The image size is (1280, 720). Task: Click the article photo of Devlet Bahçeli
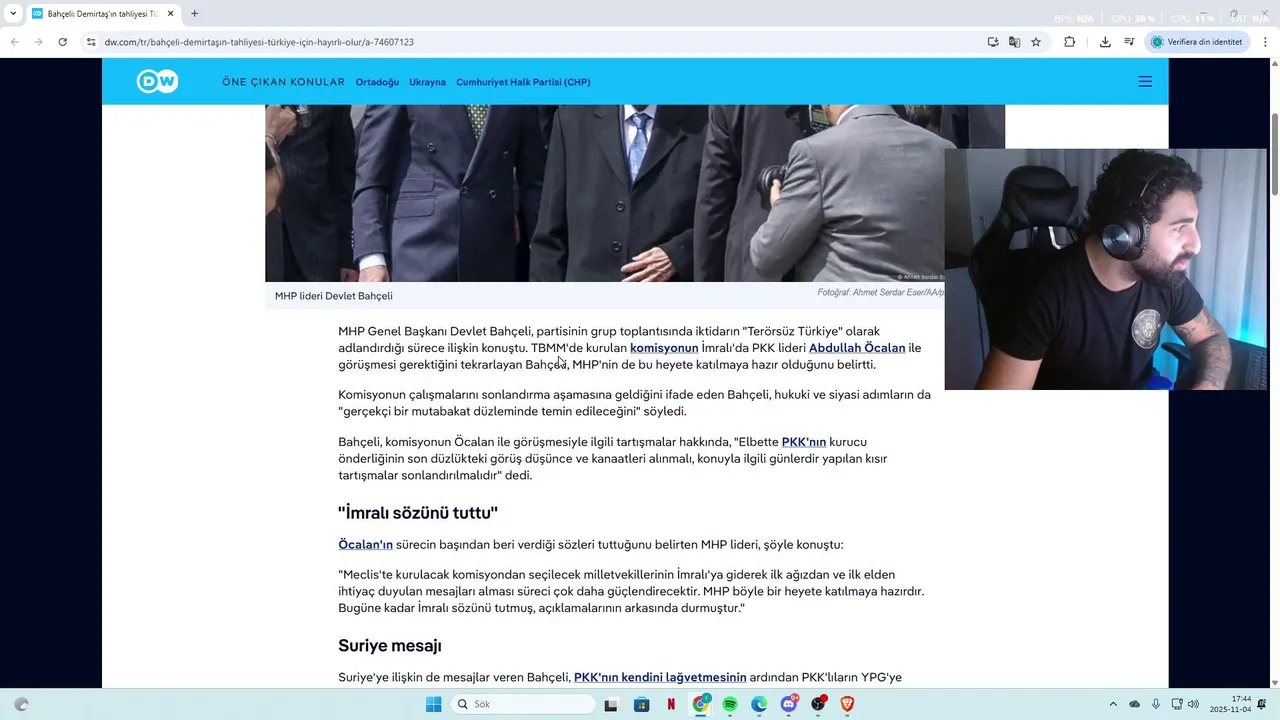604,193
